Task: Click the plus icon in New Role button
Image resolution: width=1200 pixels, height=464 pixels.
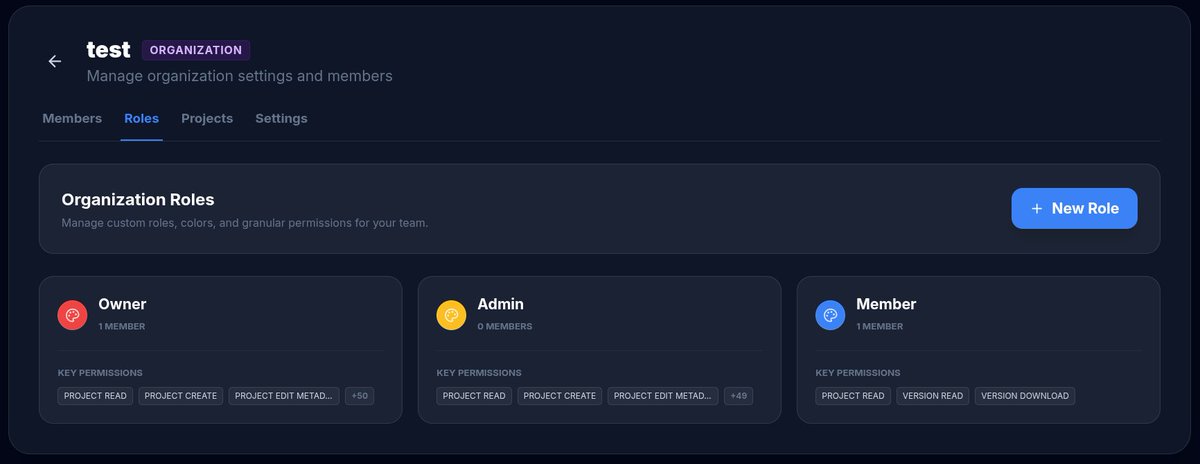Action: click(x=1037, y=208)
